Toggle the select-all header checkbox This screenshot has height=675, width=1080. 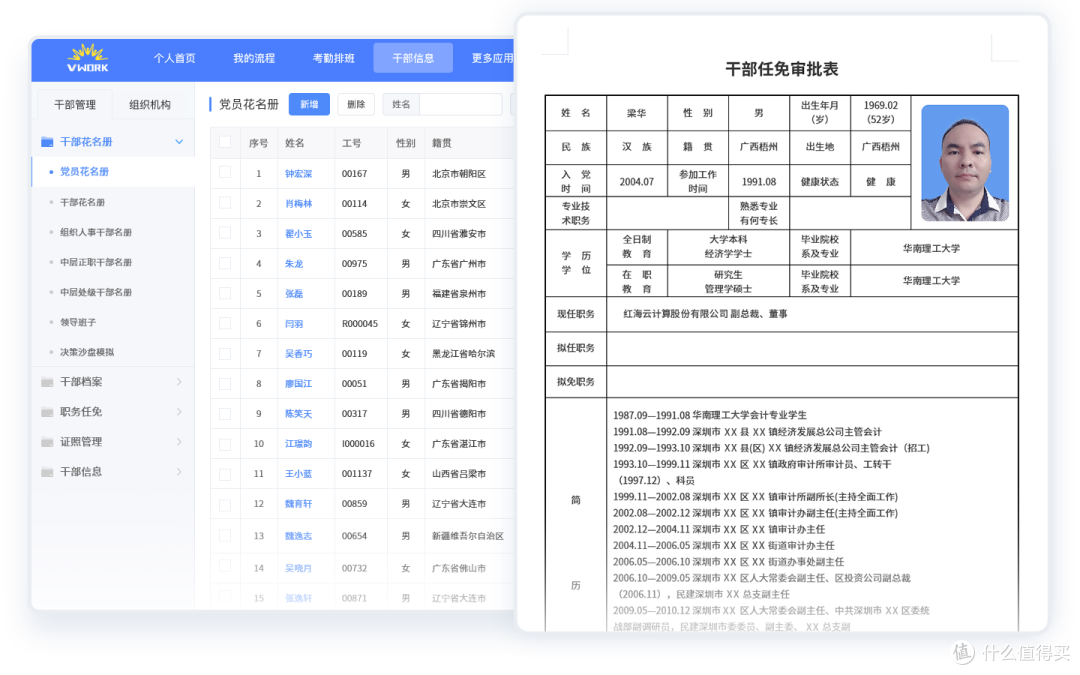pos(225,142)
